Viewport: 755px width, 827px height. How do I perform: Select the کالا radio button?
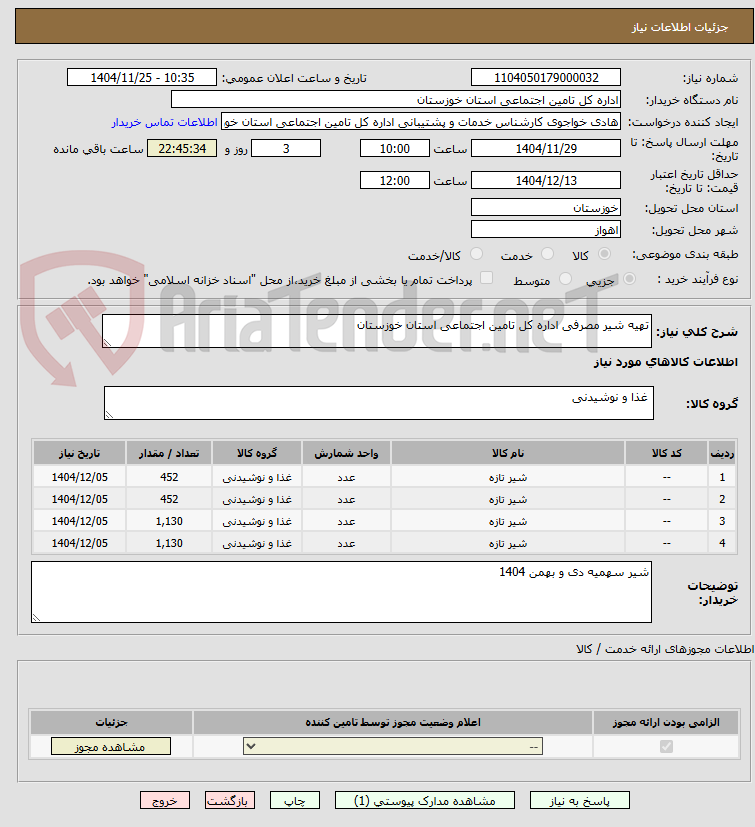pos(604,254)
